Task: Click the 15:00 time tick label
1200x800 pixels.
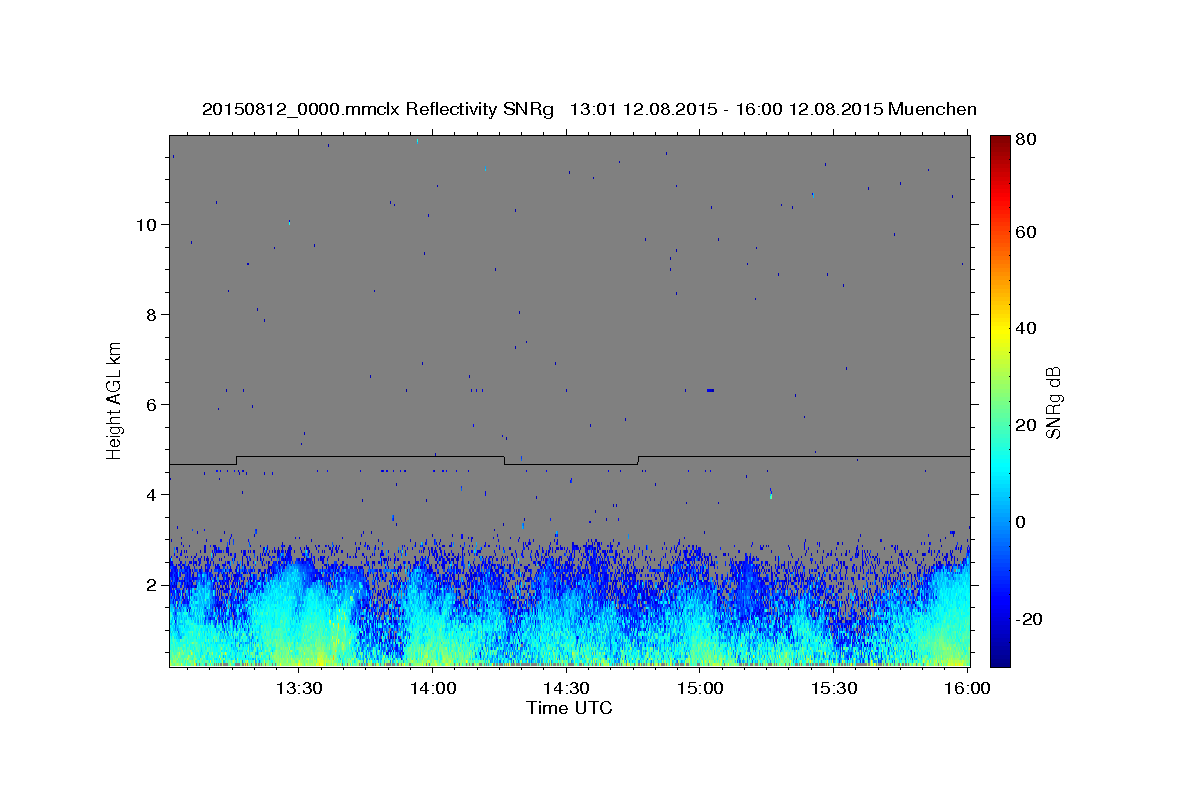Action: 700,688
